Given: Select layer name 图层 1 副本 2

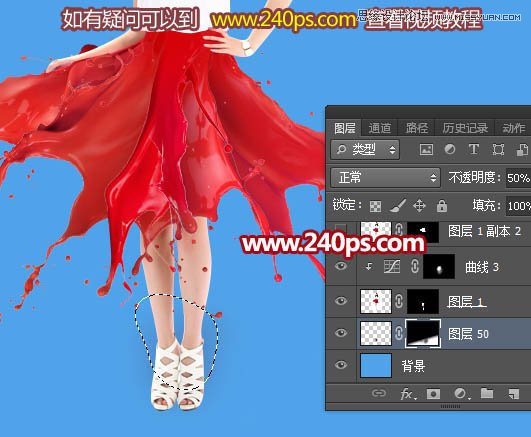Looking at the screenshot, I should click(x=484, y=231).
